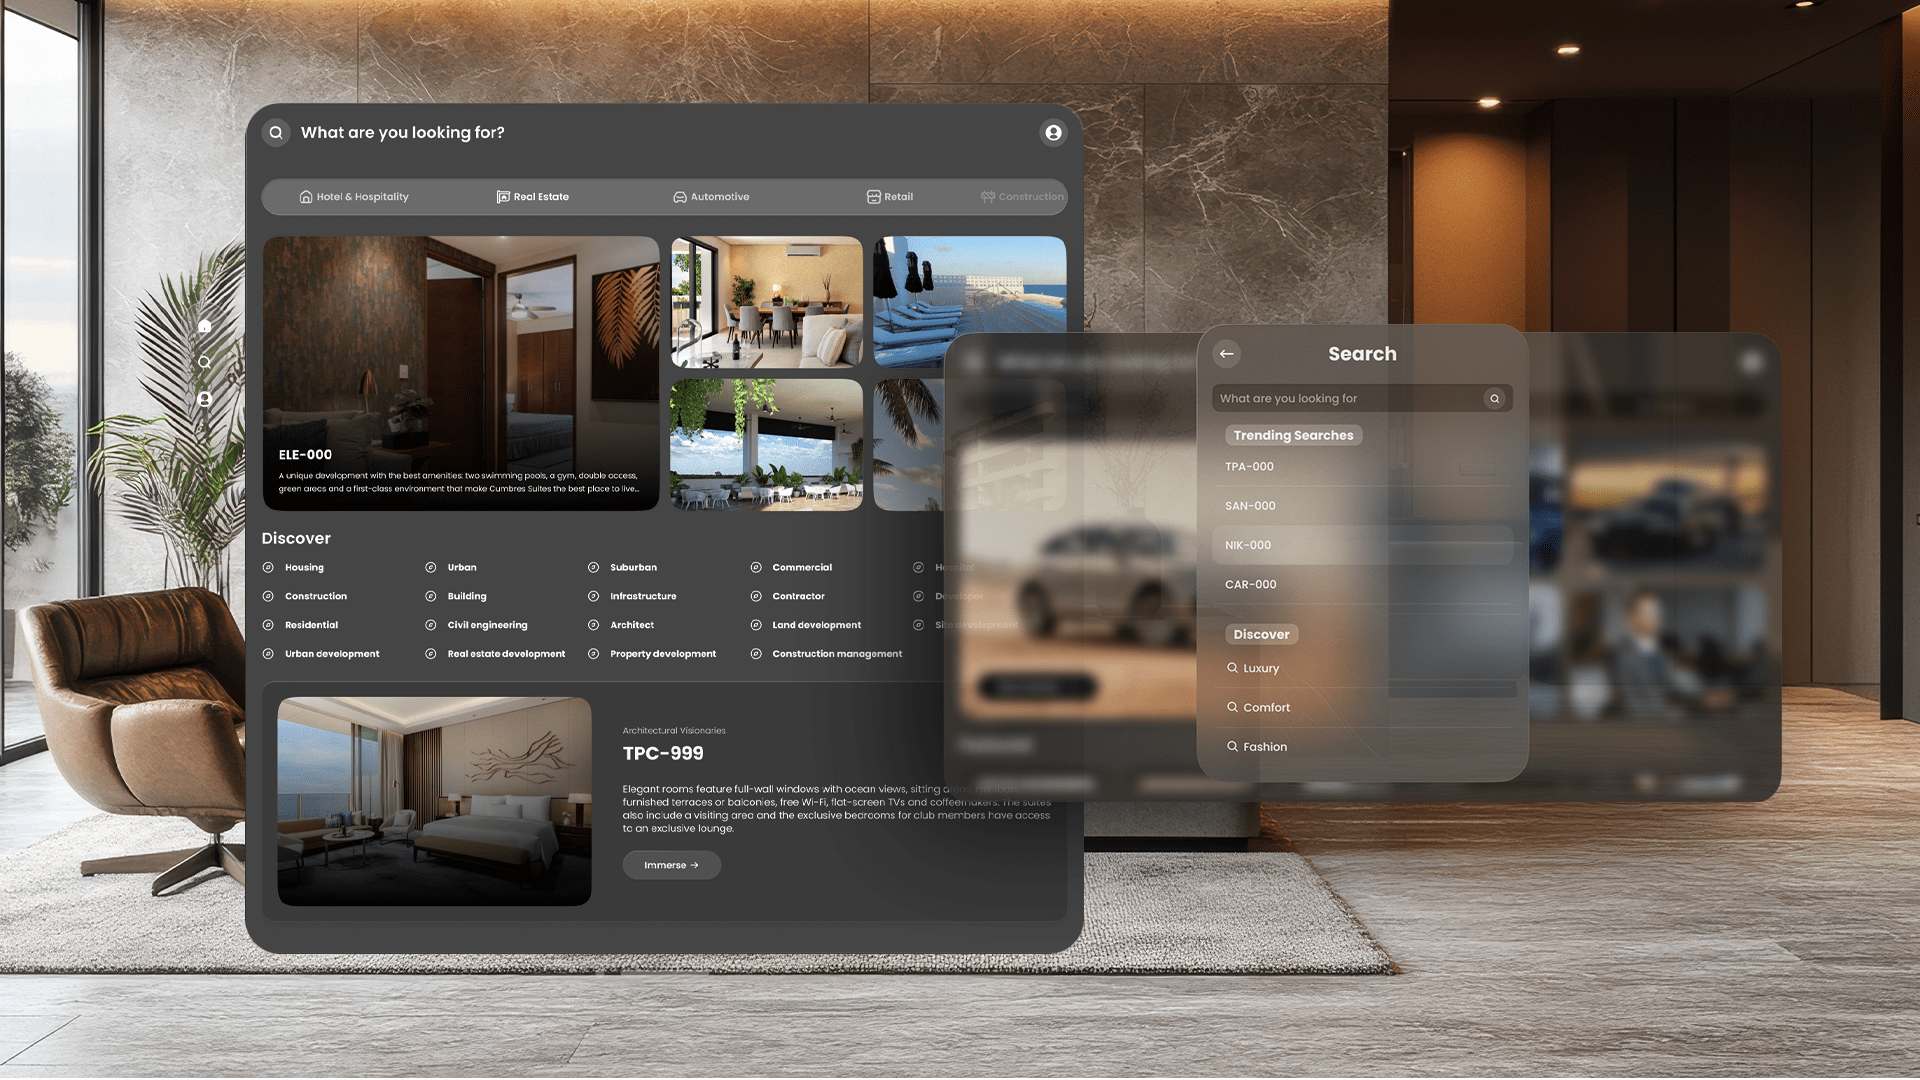This screenshot has width=1920, height=1080.
Task: Click the back arrow icon in Search panel
Action: click(1228, 352)
